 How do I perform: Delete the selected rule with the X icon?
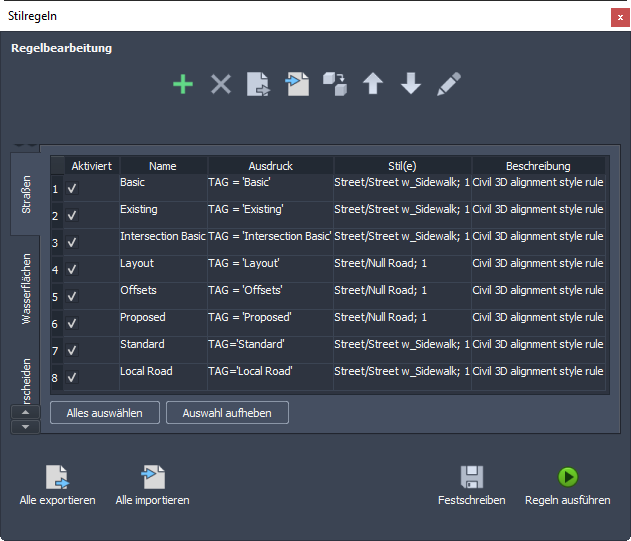(221, 84)
